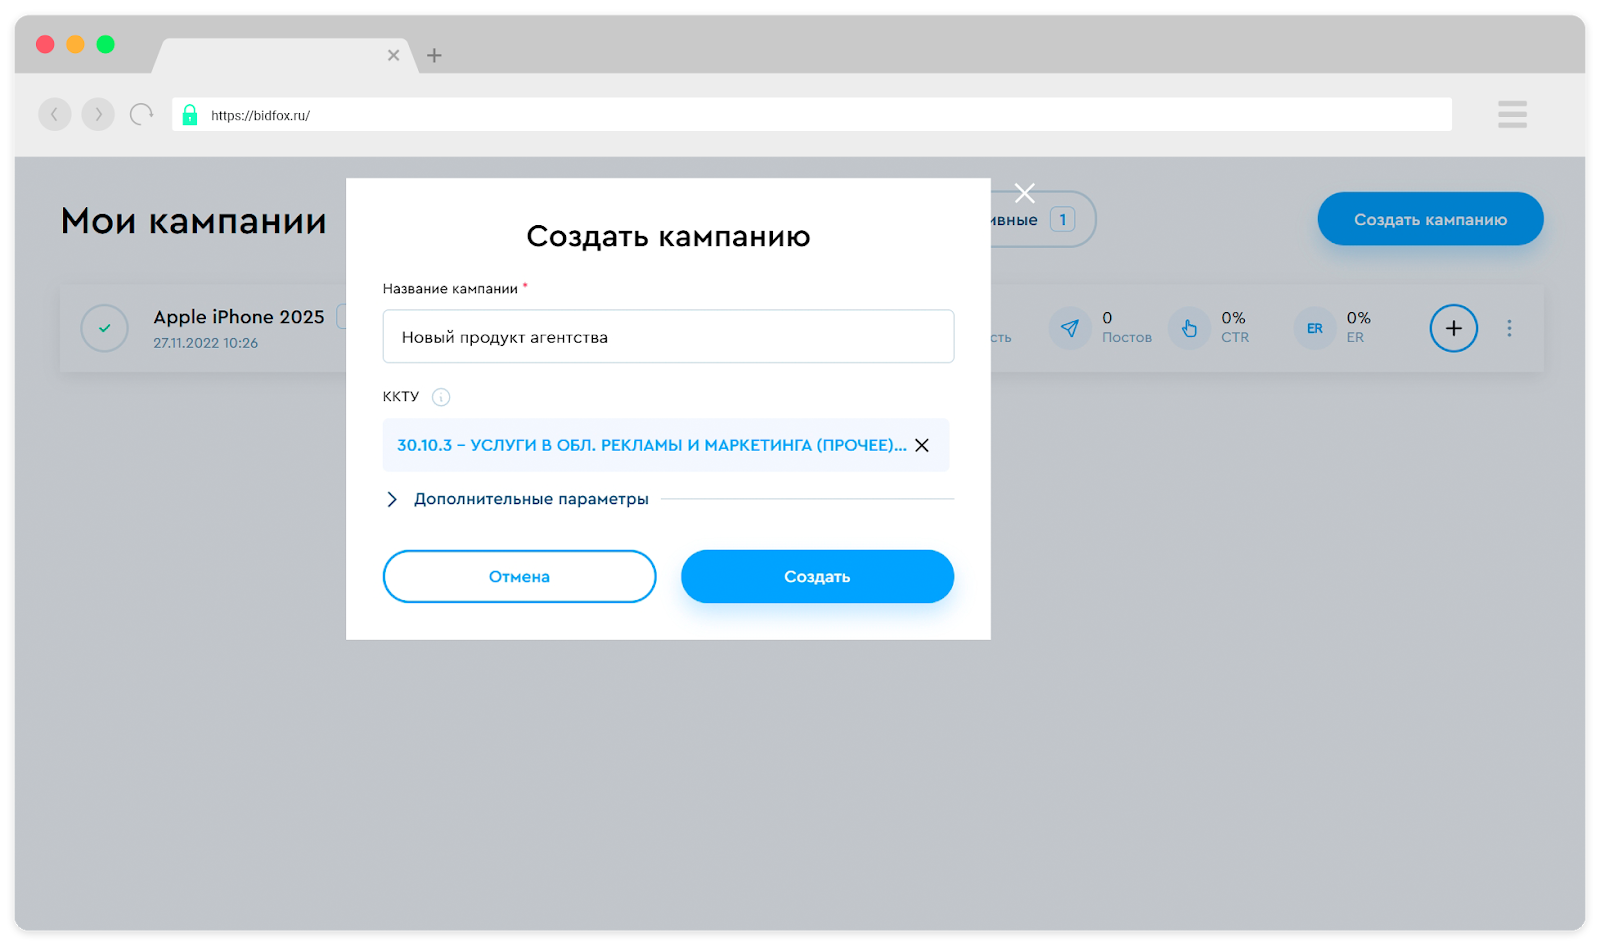Reload the page with refresh icon
The width and height of the screenshot is (1600, 946).
click(x=142, y=114)
